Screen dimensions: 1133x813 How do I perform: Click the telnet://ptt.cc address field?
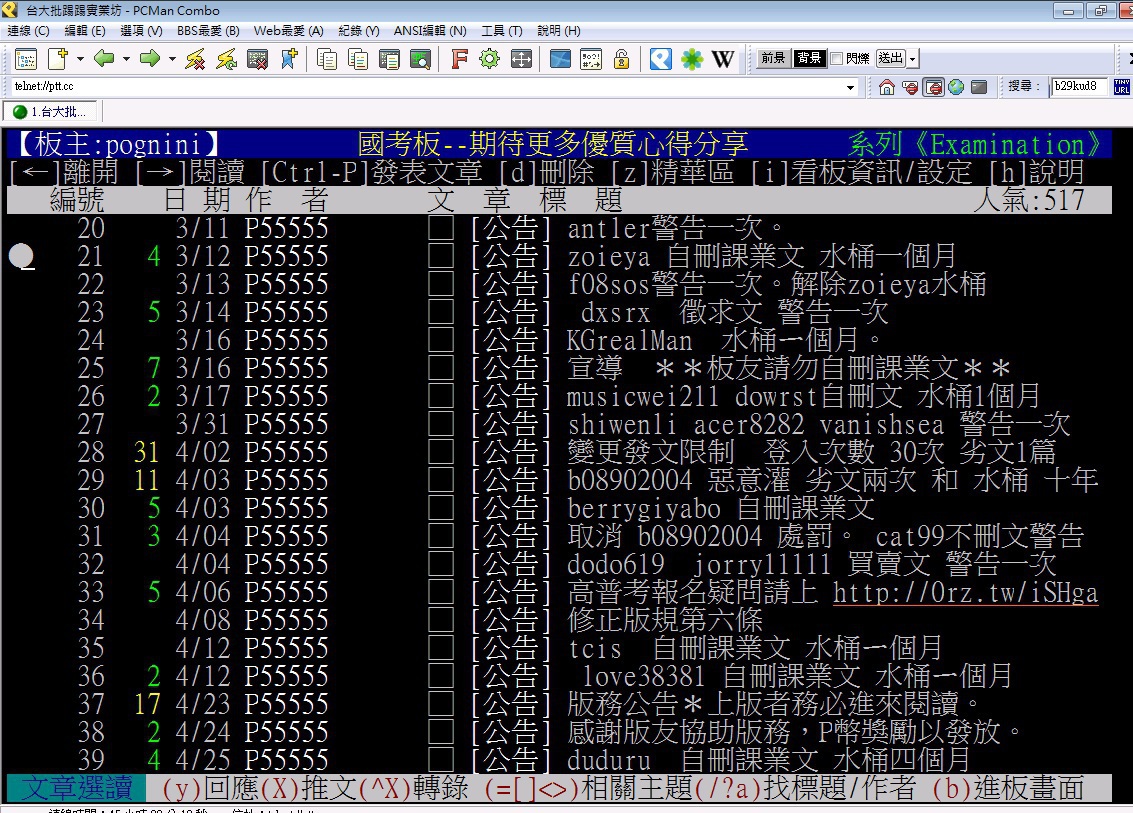click(x=426, y=87)
